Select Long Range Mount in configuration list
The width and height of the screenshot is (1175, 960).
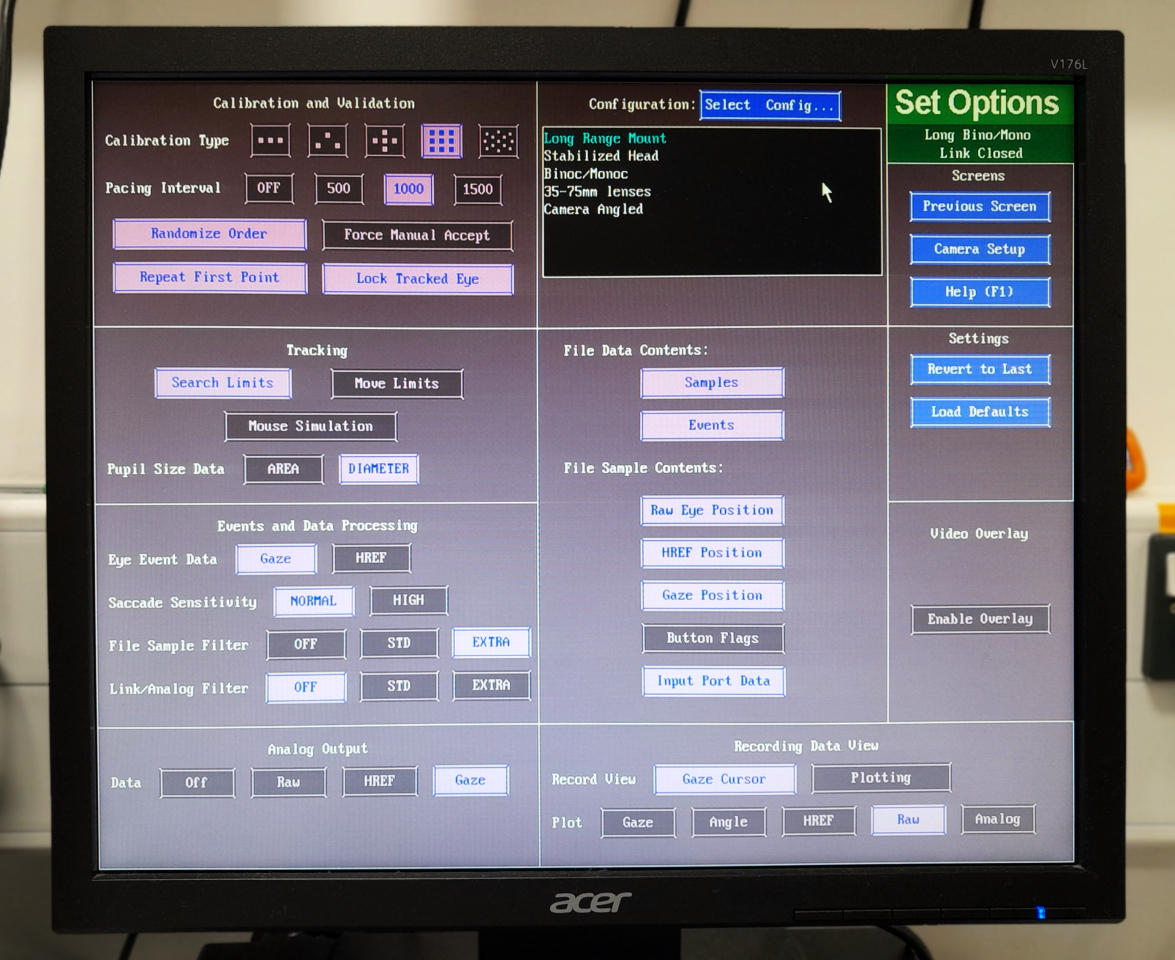tap(605, 139)
